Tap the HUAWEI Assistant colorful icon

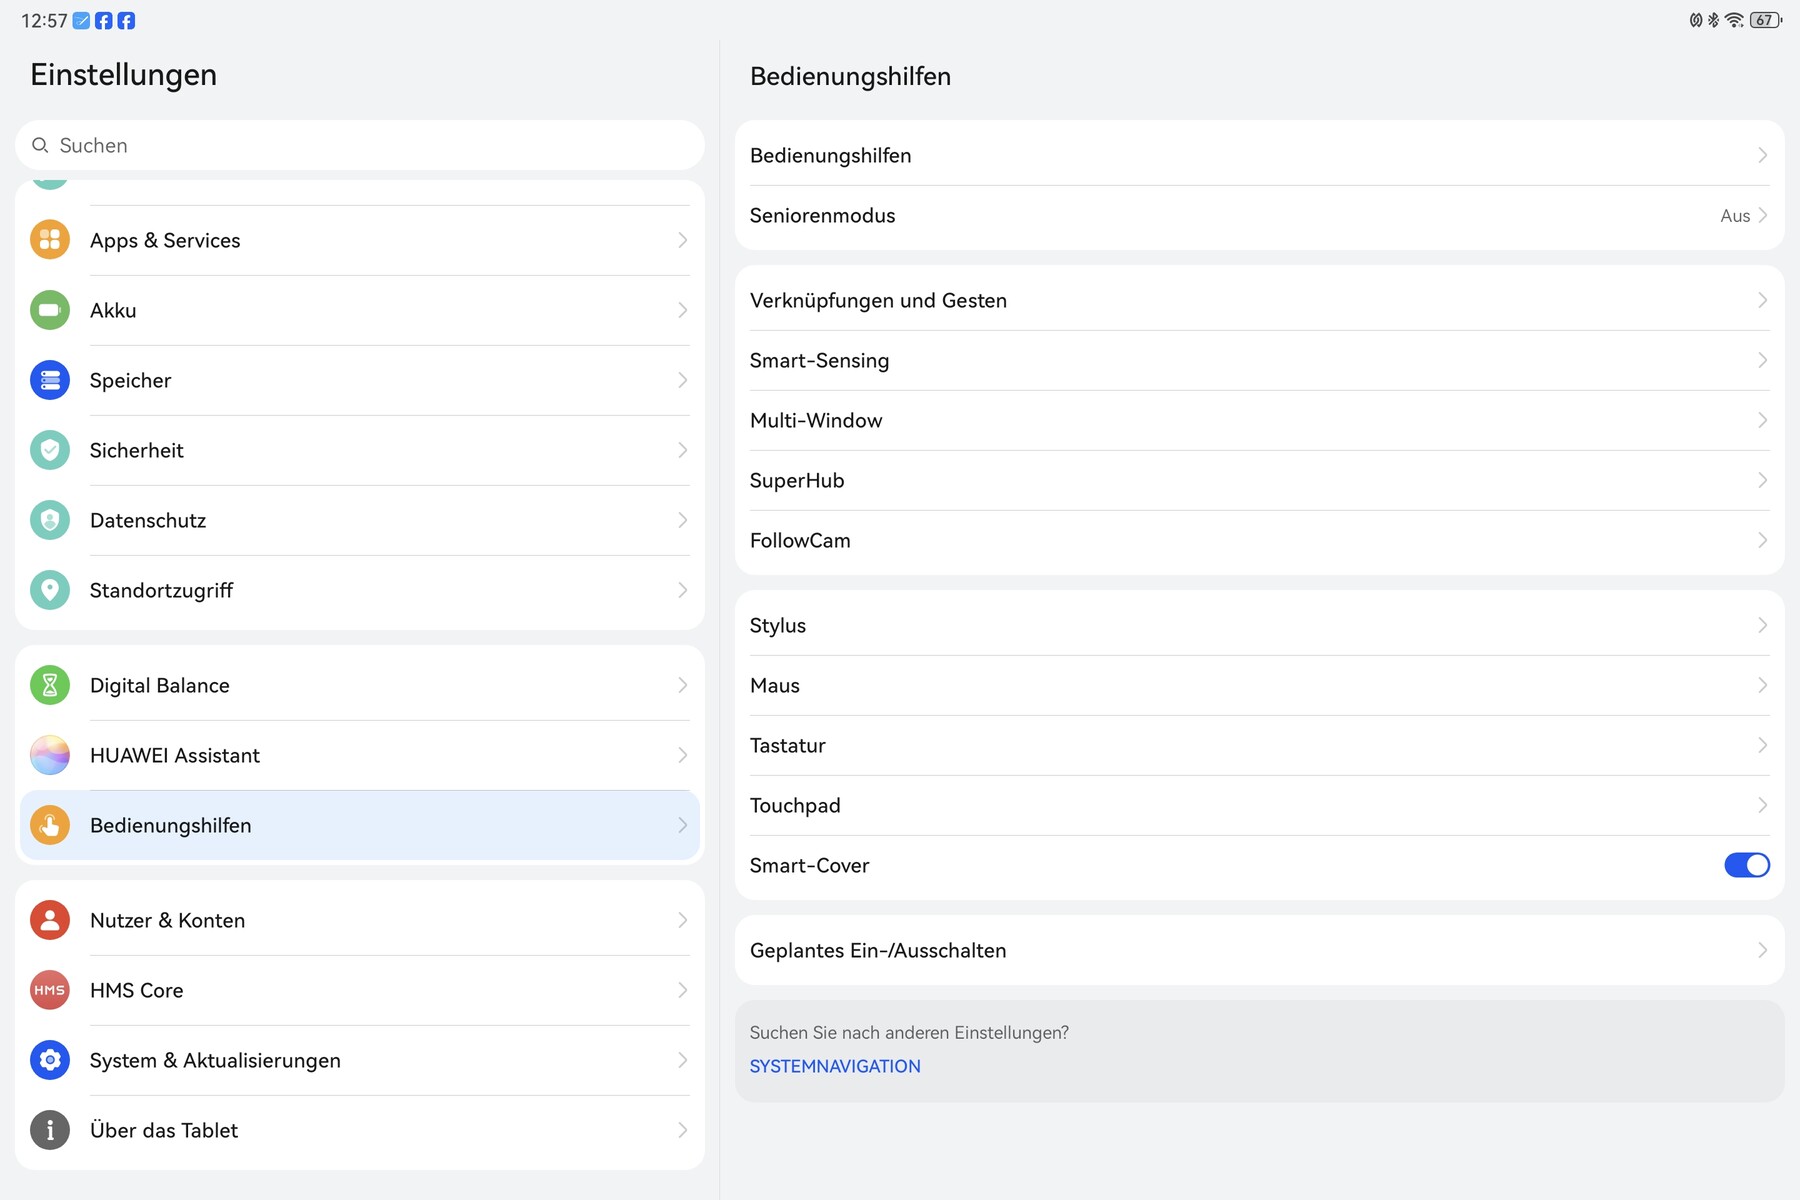pyautogui.click(x=50, y=755)
